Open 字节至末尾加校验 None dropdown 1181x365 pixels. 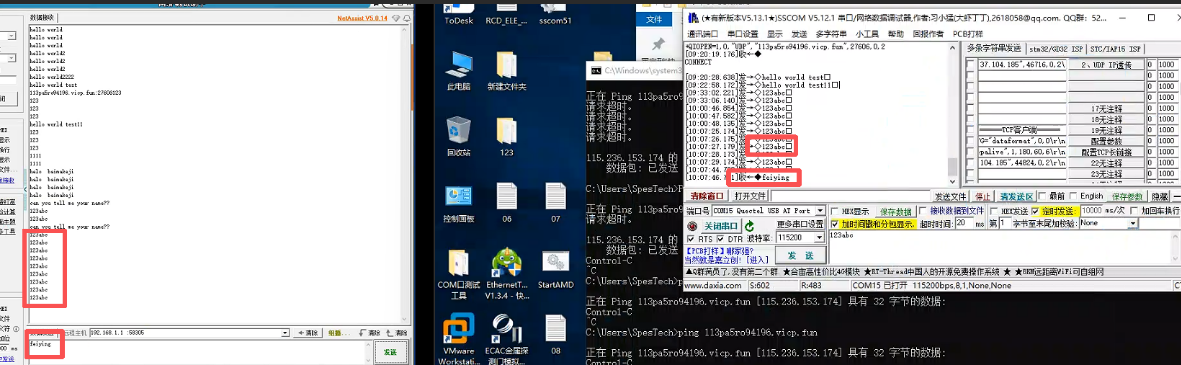click(x=1132, y=224)
